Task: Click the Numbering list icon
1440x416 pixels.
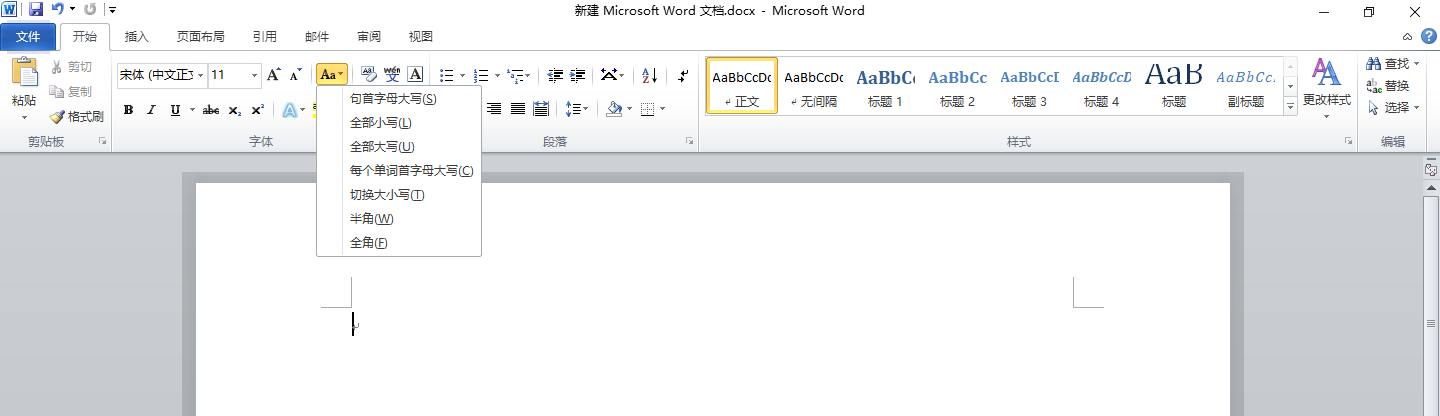Action: [x=481, y=75]
